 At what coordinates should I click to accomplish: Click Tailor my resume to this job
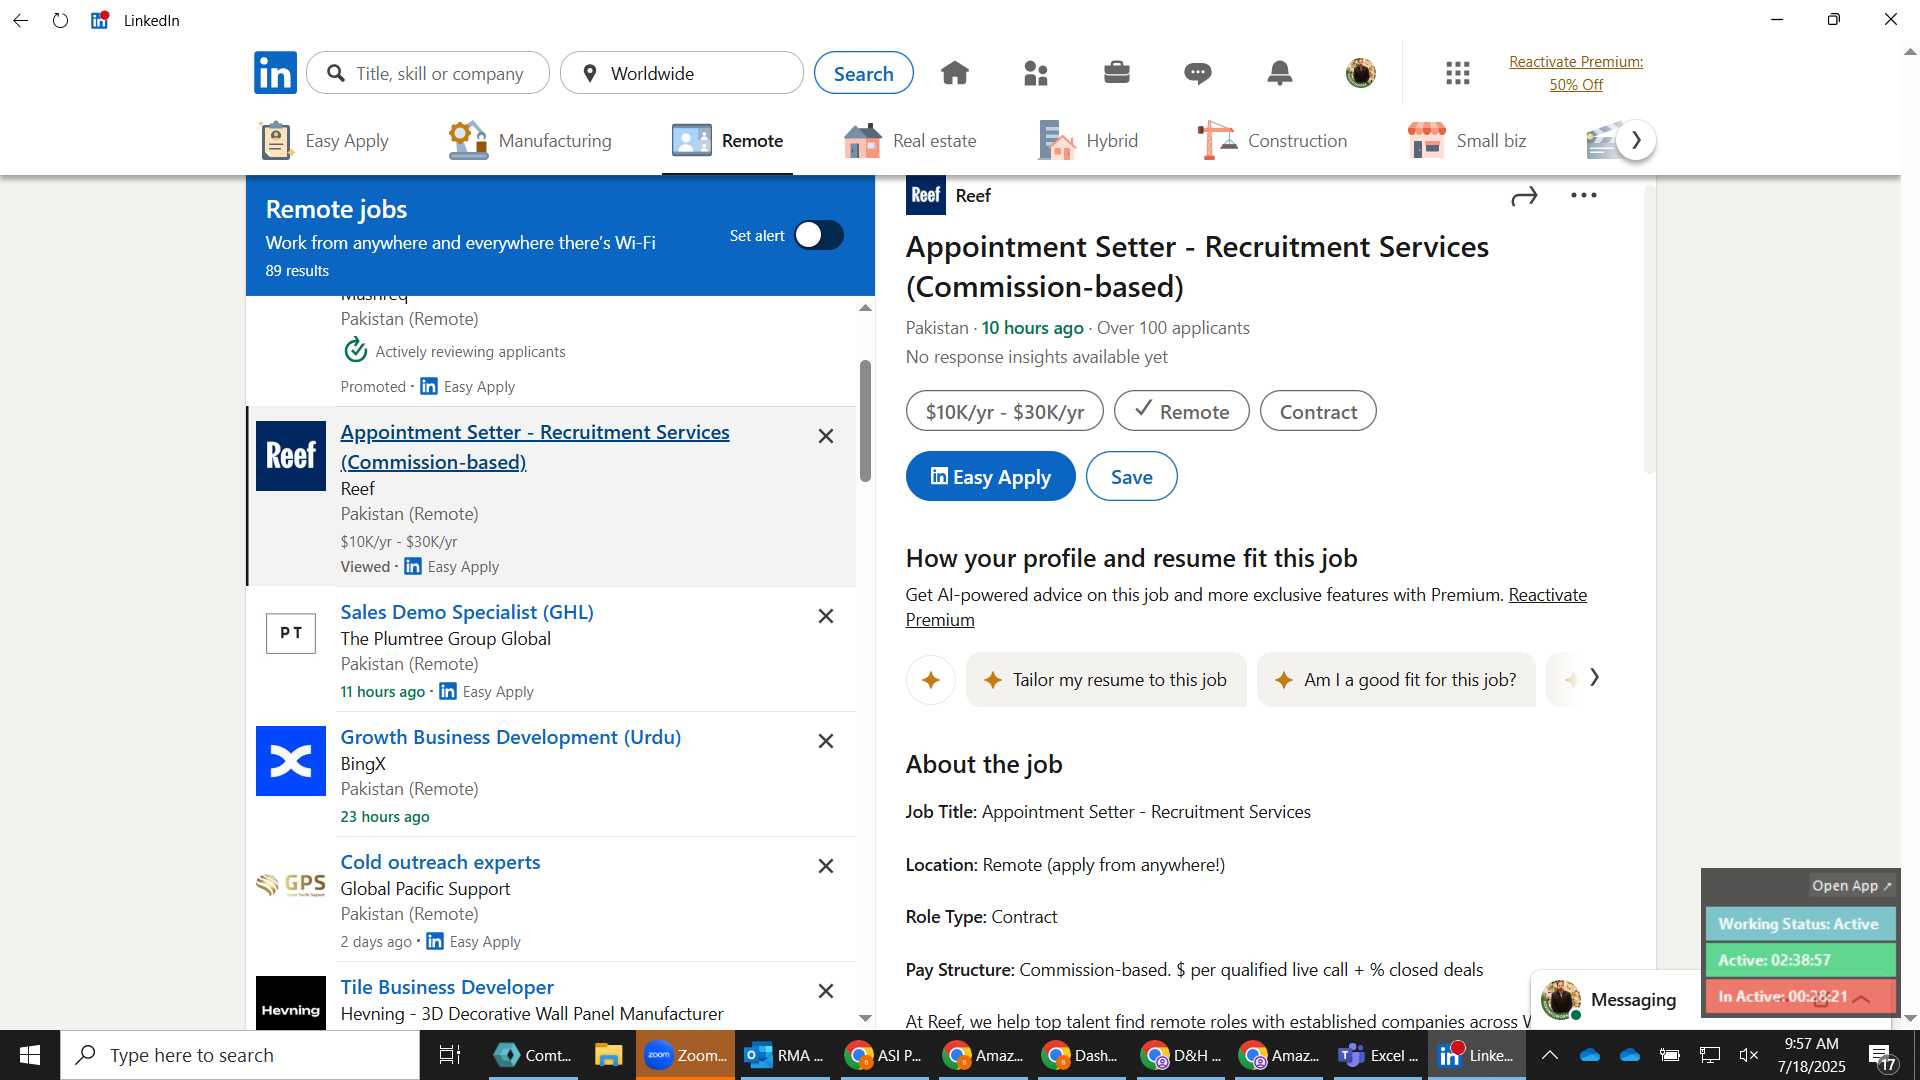1106,680
